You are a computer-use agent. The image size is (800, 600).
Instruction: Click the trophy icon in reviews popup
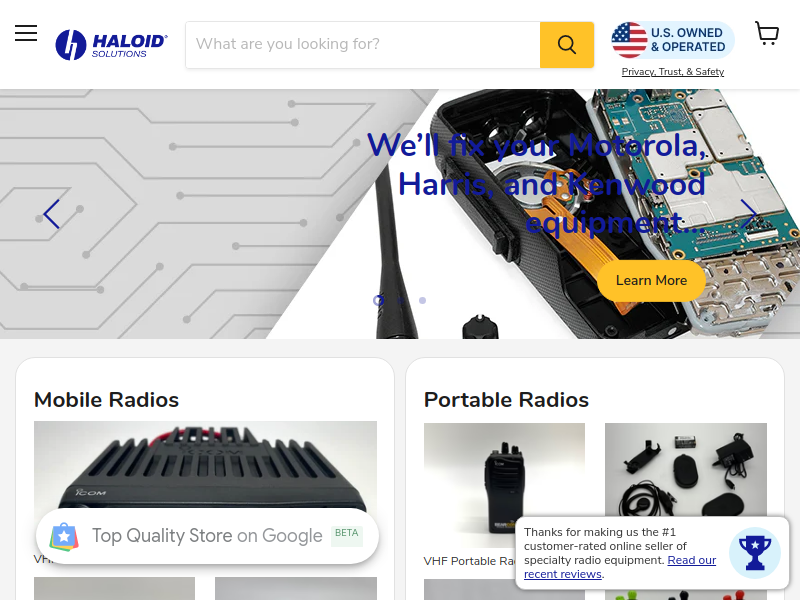click(755, 553)
